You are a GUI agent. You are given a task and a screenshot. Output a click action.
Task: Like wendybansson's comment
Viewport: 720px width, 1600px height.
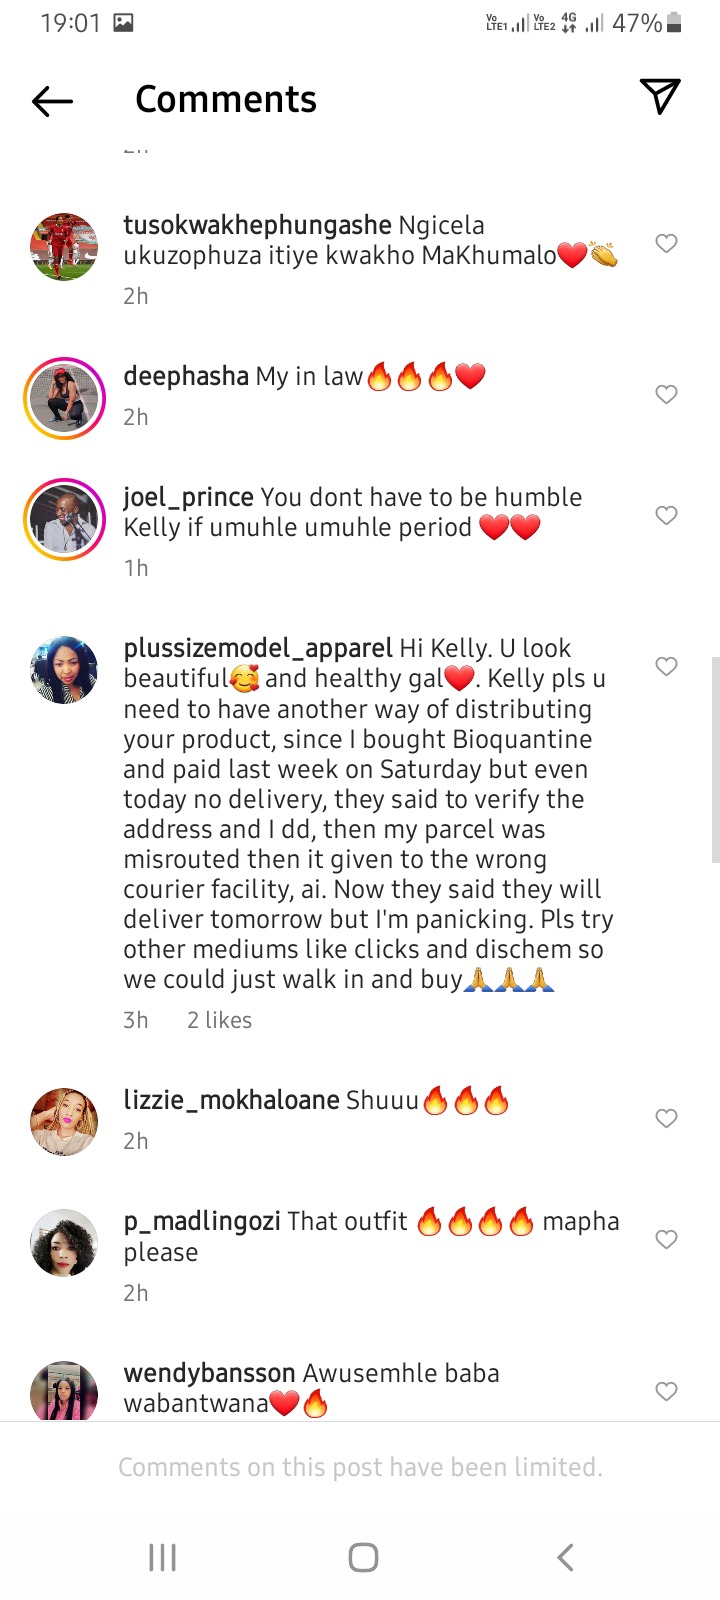tap(666, 1391)
